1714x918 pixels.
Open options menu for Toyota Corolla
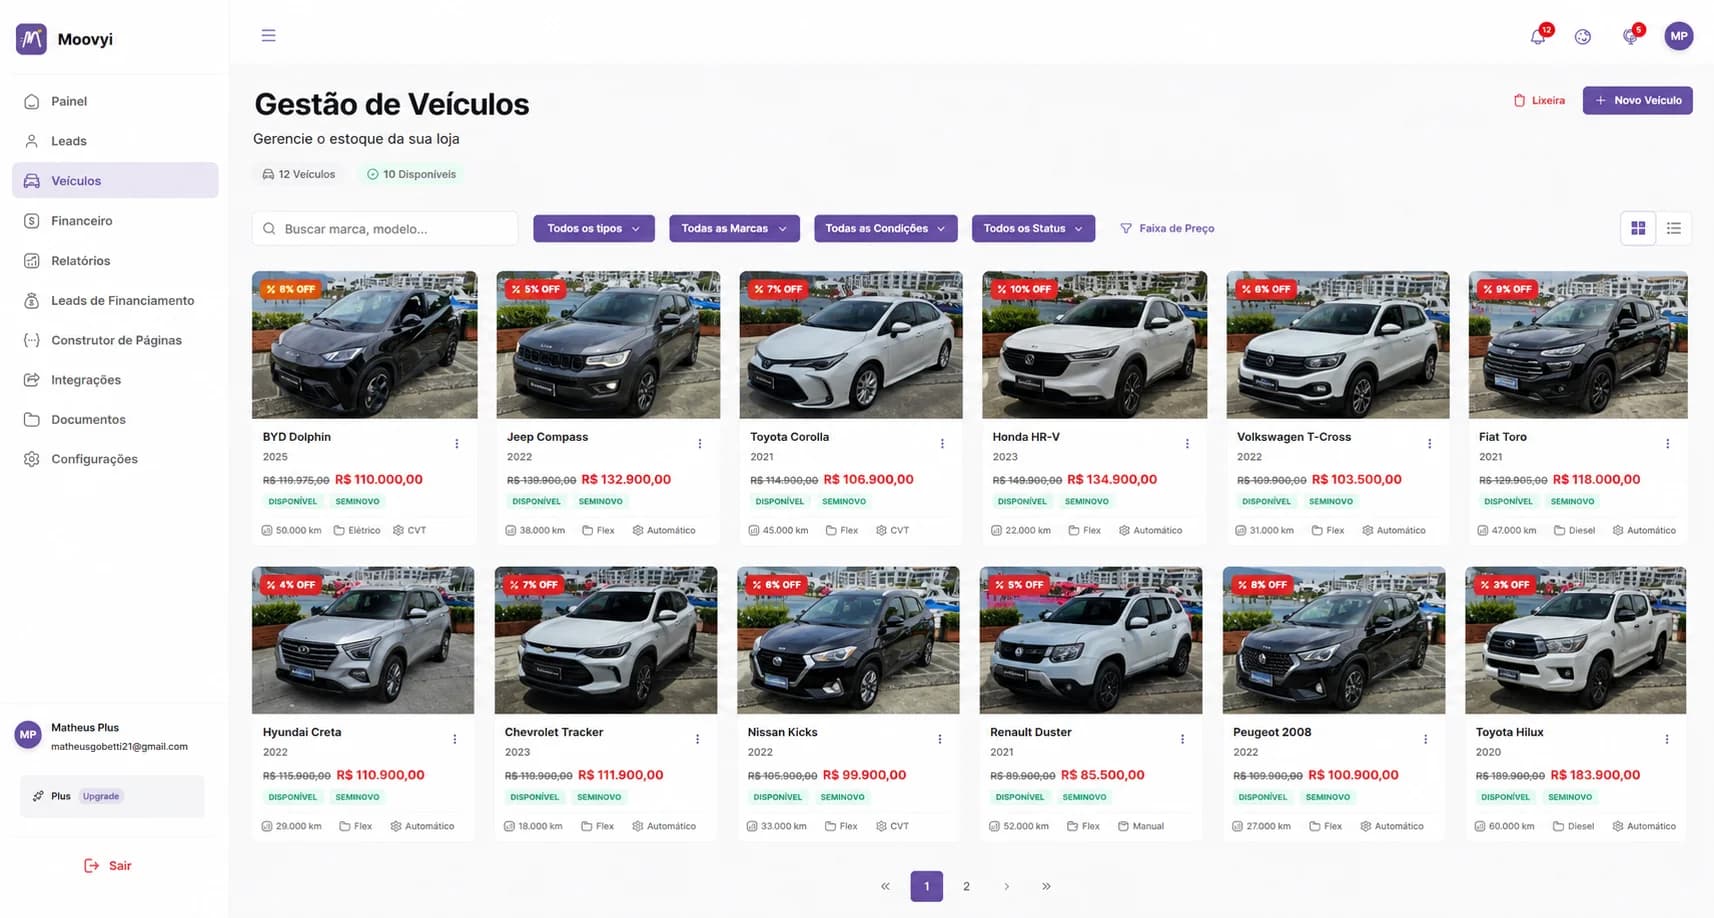(942, 444)
